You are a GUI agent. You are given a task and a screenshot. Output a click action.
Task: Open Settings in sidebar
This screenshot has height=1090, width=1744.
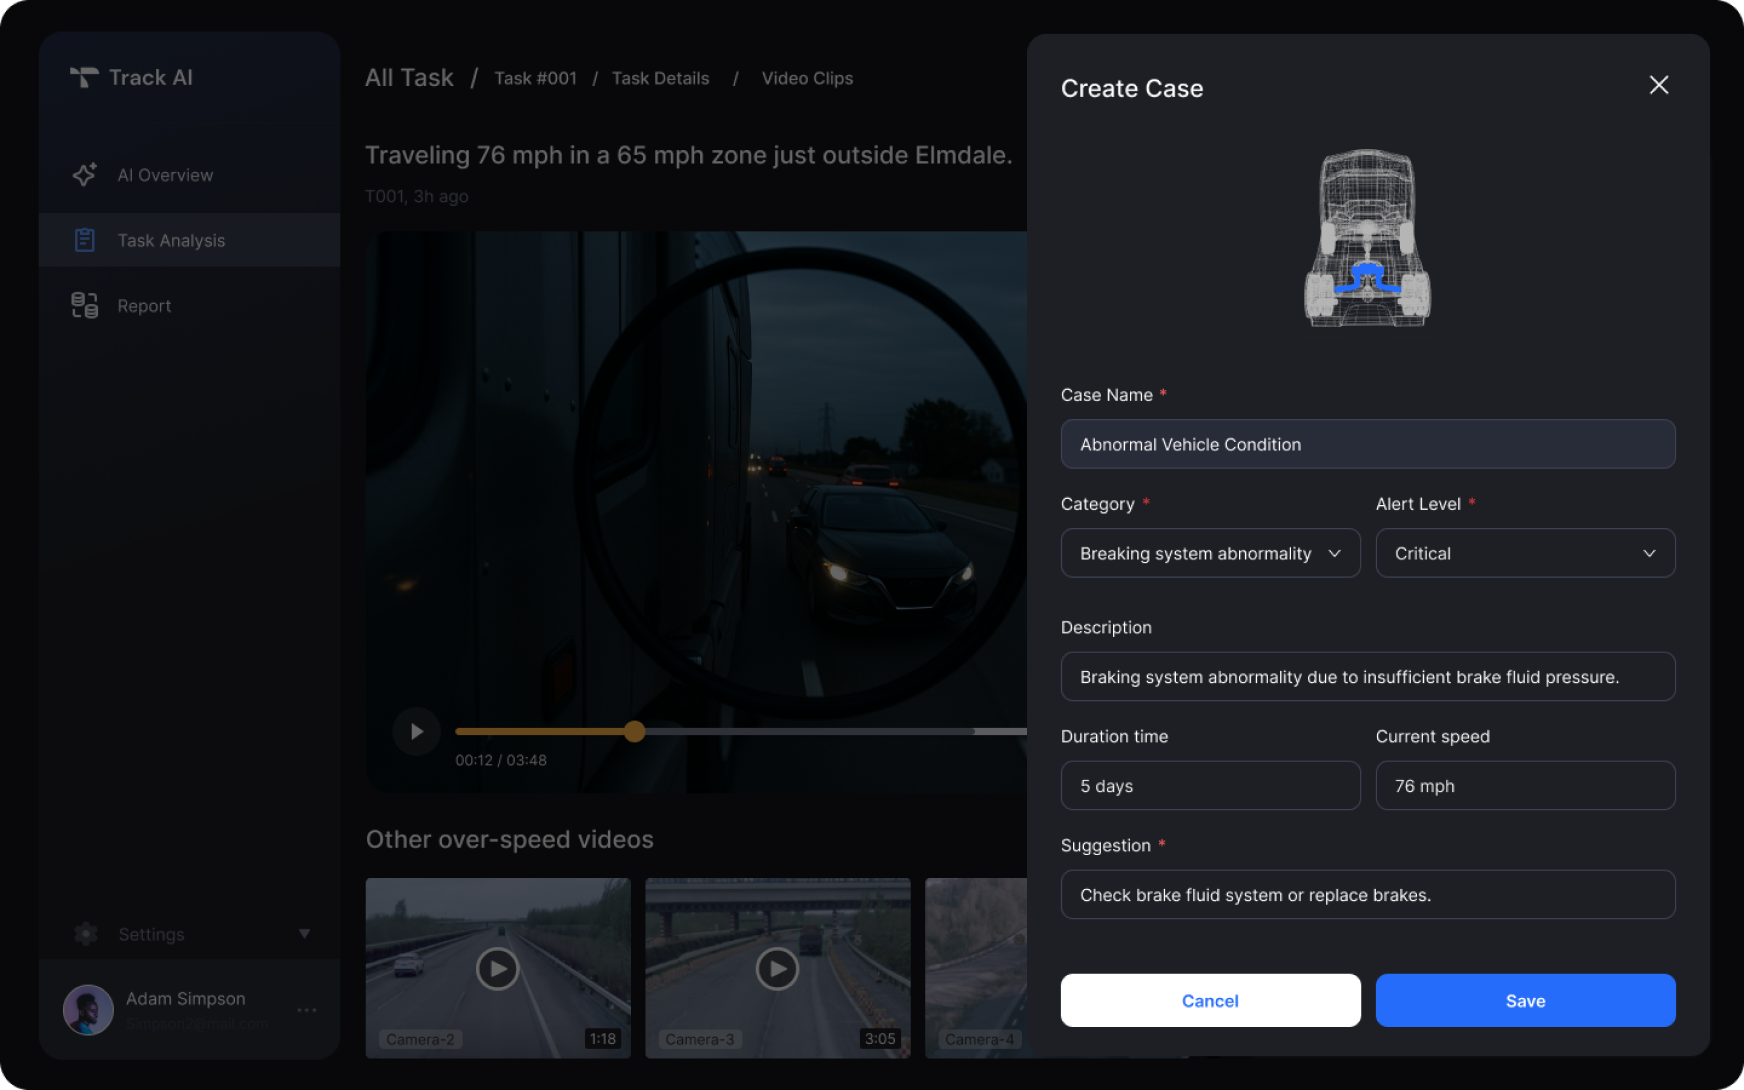point(190,934)
